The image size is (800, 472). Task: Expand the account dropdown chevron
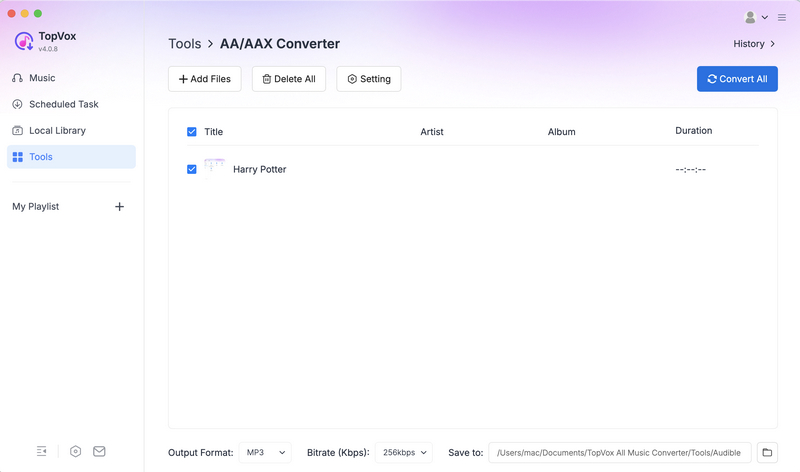tap(765, 17)
